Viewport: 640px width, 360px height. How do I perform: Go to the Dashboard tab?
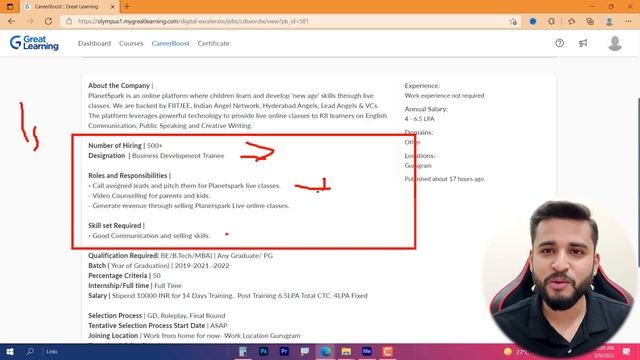(x=94, y=43)
